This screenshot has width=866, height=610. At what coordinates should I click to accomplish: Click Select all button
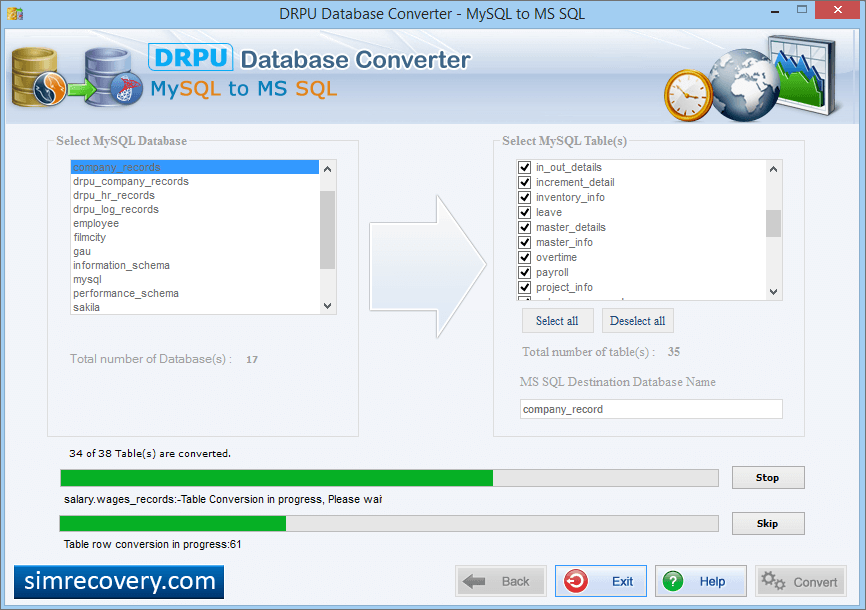pyautogui.click(x=557, y=320)
